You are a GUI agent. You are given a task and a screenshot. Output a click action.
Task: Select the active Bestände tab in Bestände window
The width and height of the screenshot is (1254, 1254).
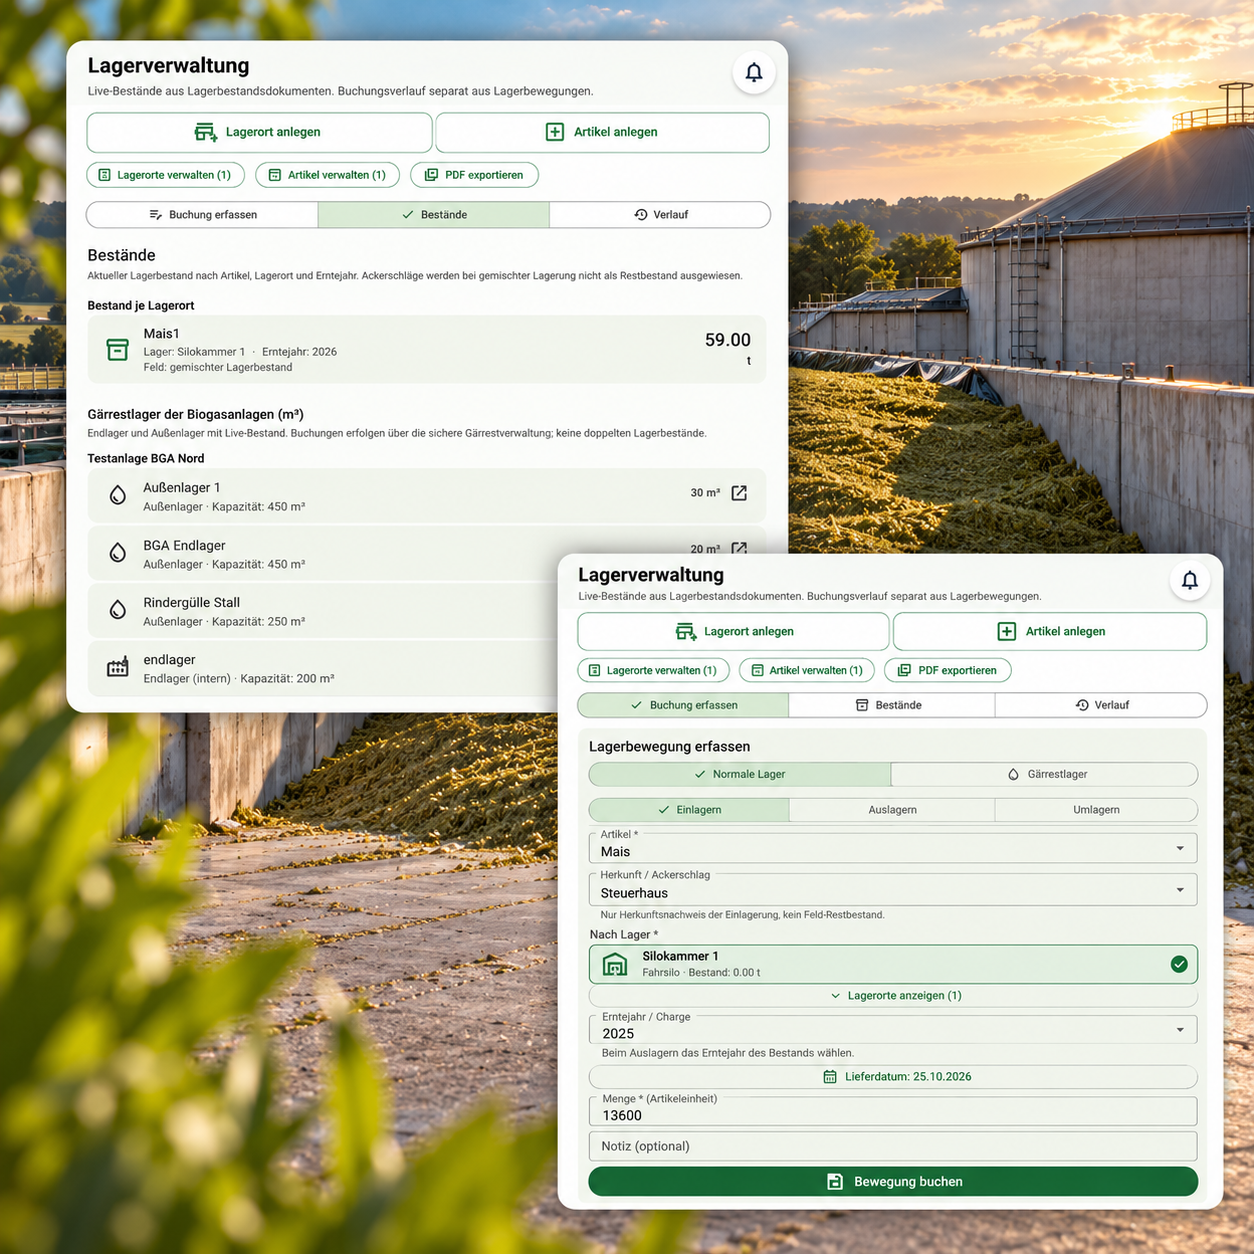click(x=434, y=215)
